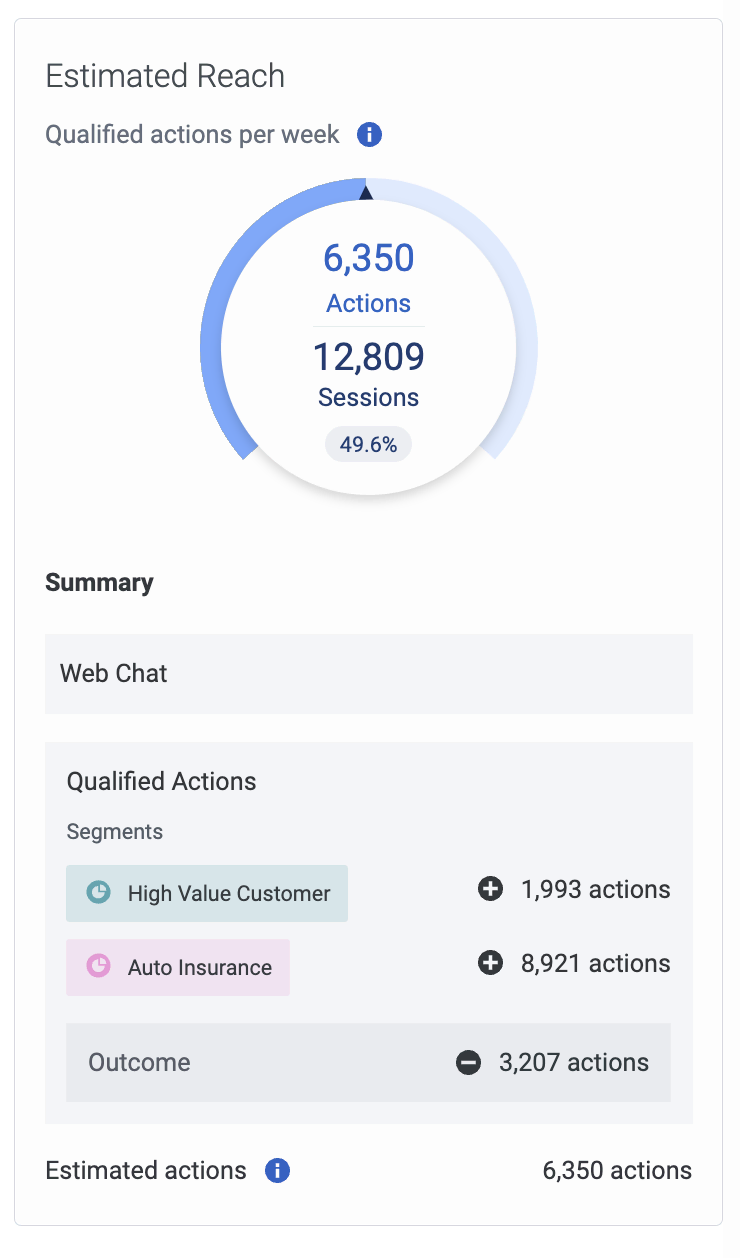Click info icon next to Estimated actions
The width and height of the screenshot is (740, 1258).
click(278, 1171)
